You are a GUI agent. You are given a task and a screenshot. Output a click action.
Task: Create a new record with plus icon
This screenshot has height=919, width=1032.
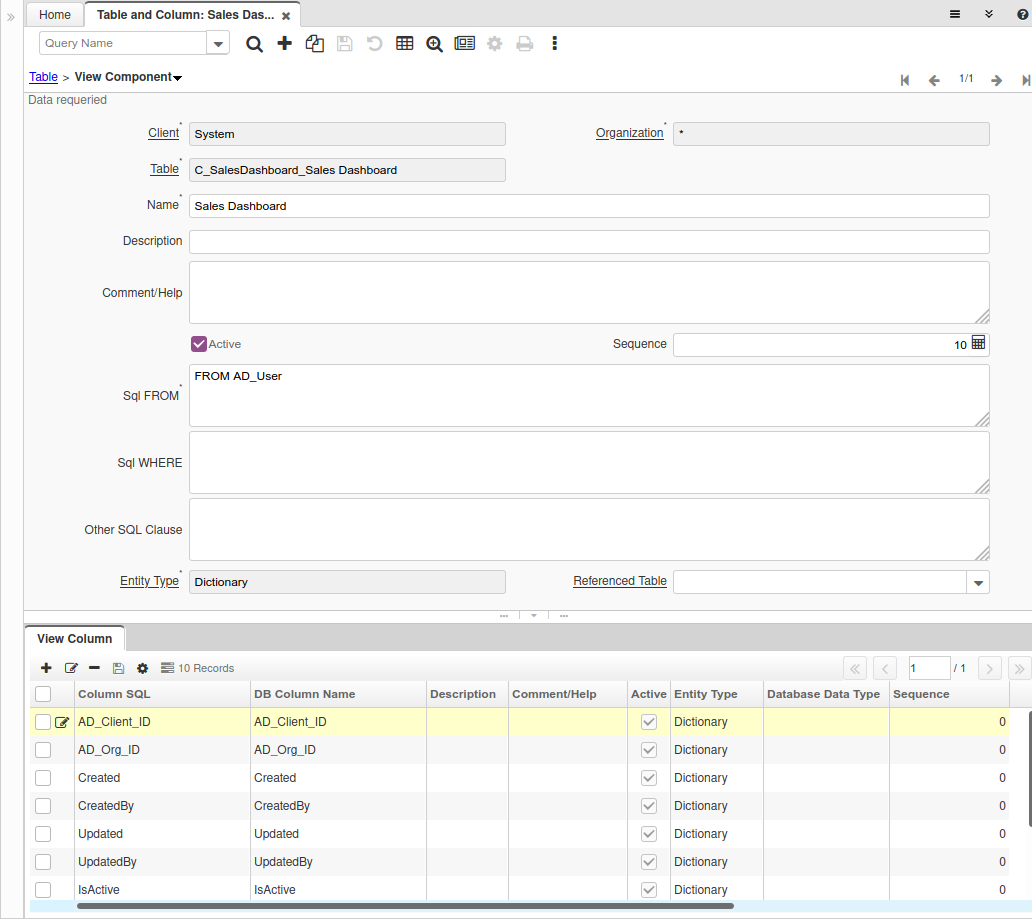click(x=285, y=44)
